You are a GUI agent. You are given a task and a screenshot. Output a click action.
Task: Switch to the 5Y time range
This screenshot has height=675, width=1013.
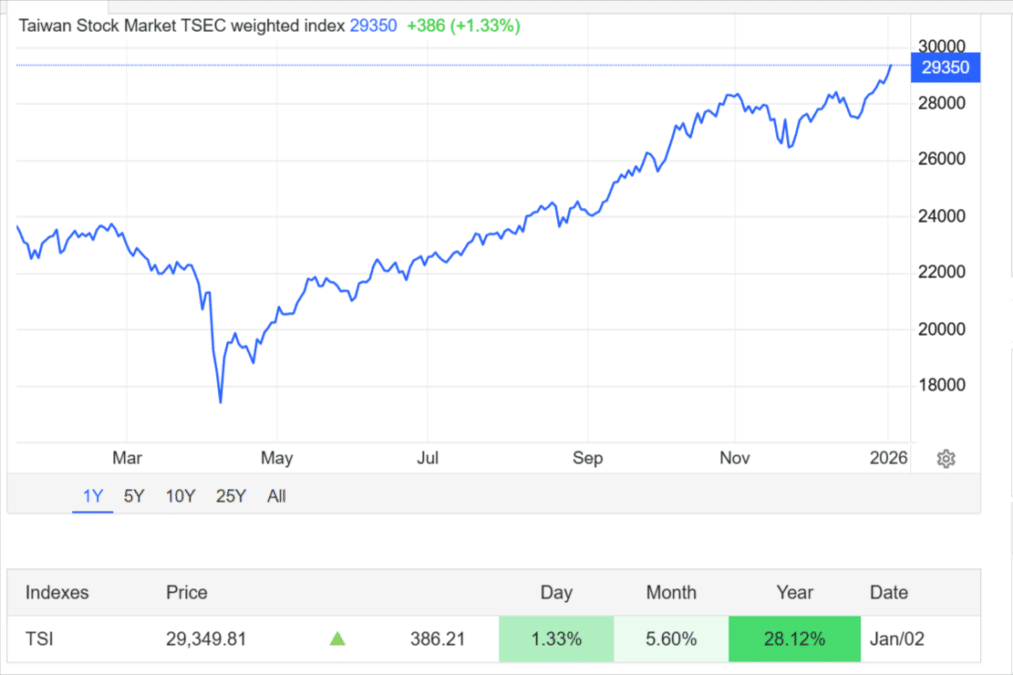click(x=134, y=496)
